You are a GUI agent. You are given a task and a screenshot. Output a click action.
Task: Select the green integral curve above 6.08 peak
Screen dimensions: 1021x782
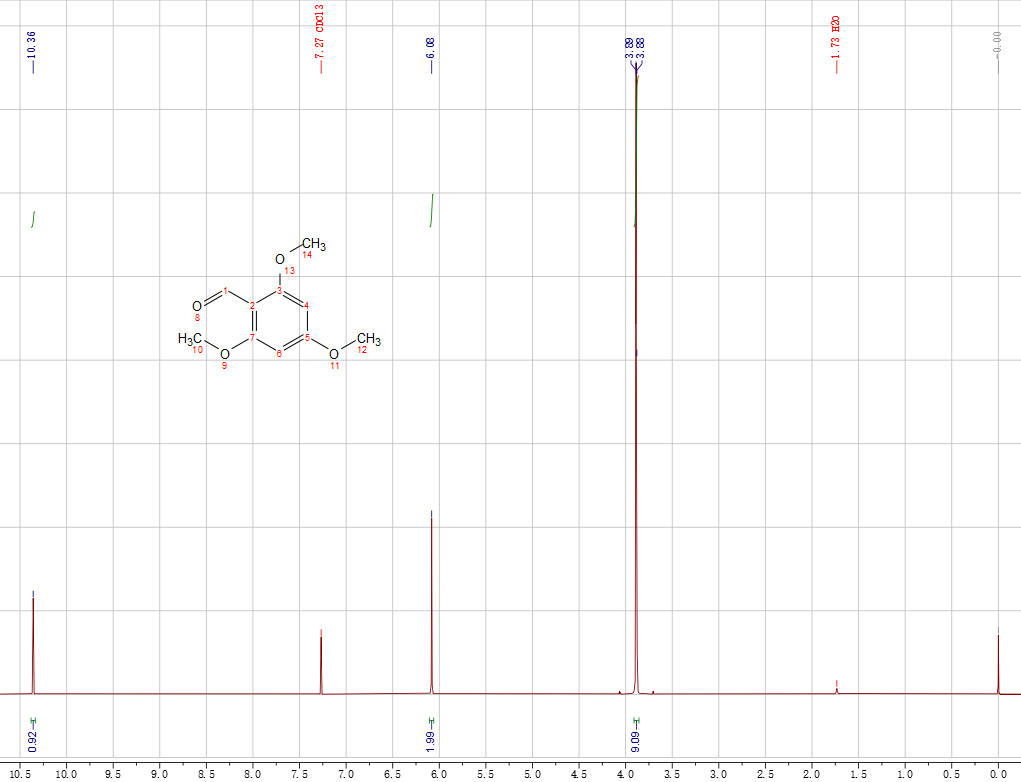tap(431, 210)
